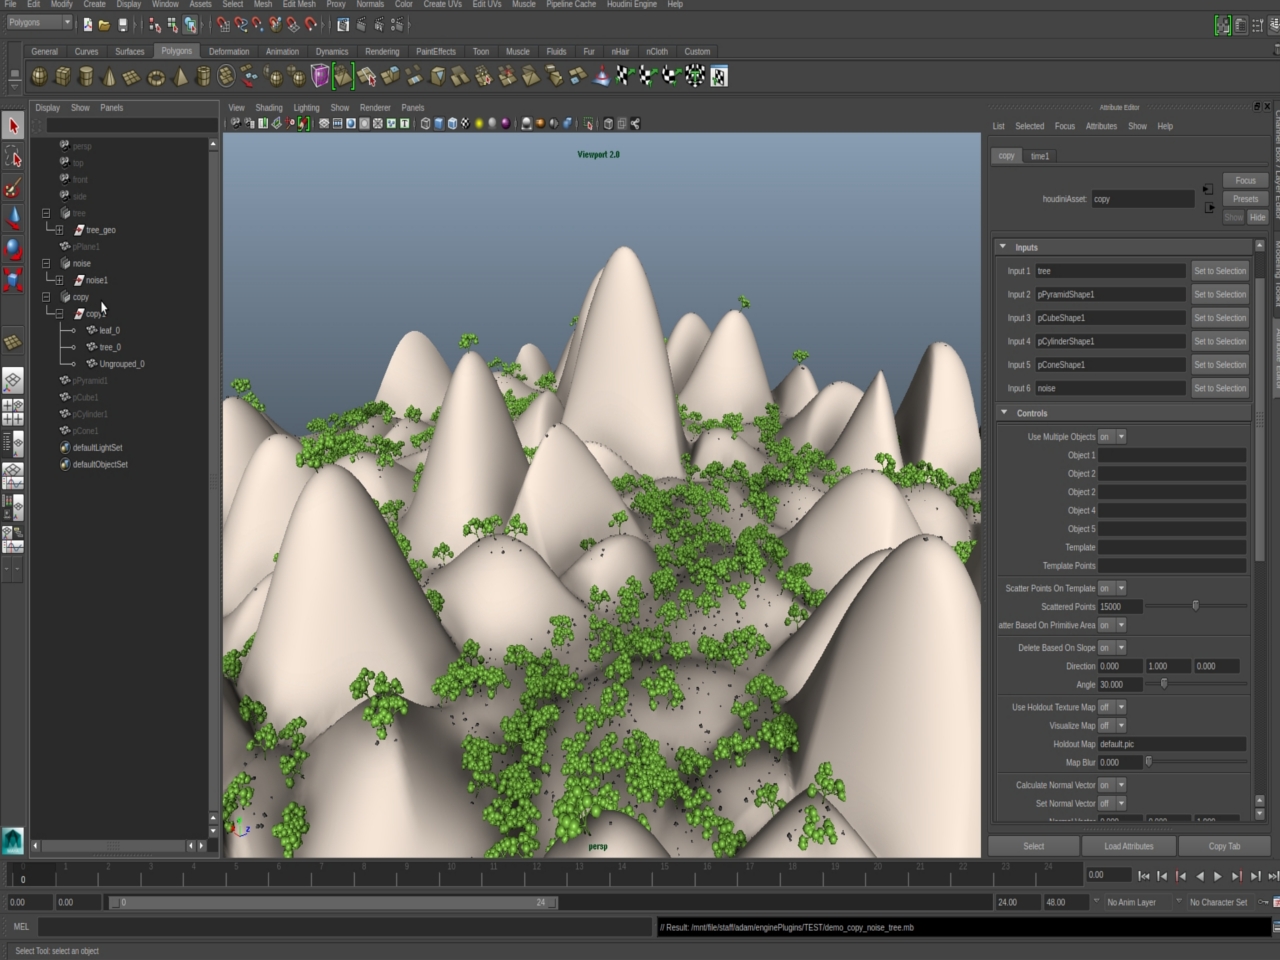The width and height of the screenshot is (1280, 960).
Task: Activate the Rotate tool sphere icon
Action: coord(13,249)
